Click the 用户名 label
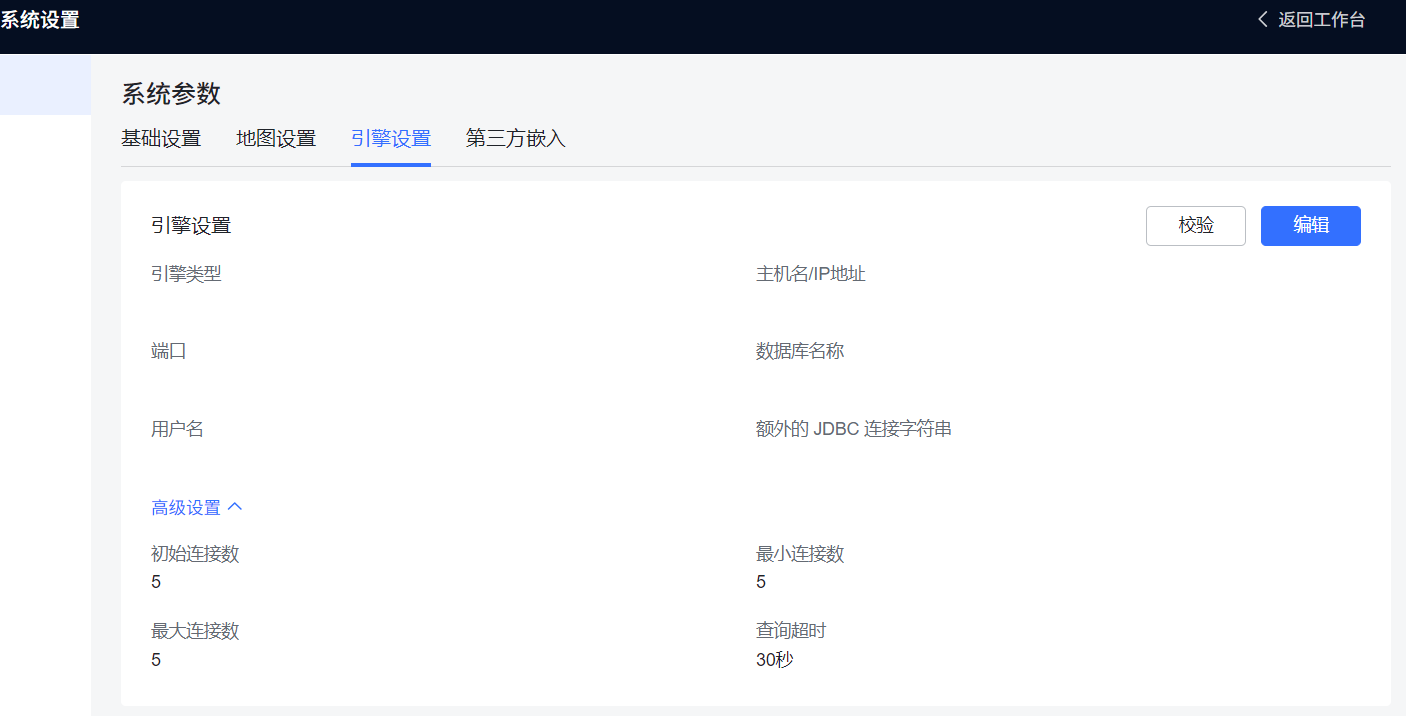This screenshot has width=1406, height=716. pos(177,430)
